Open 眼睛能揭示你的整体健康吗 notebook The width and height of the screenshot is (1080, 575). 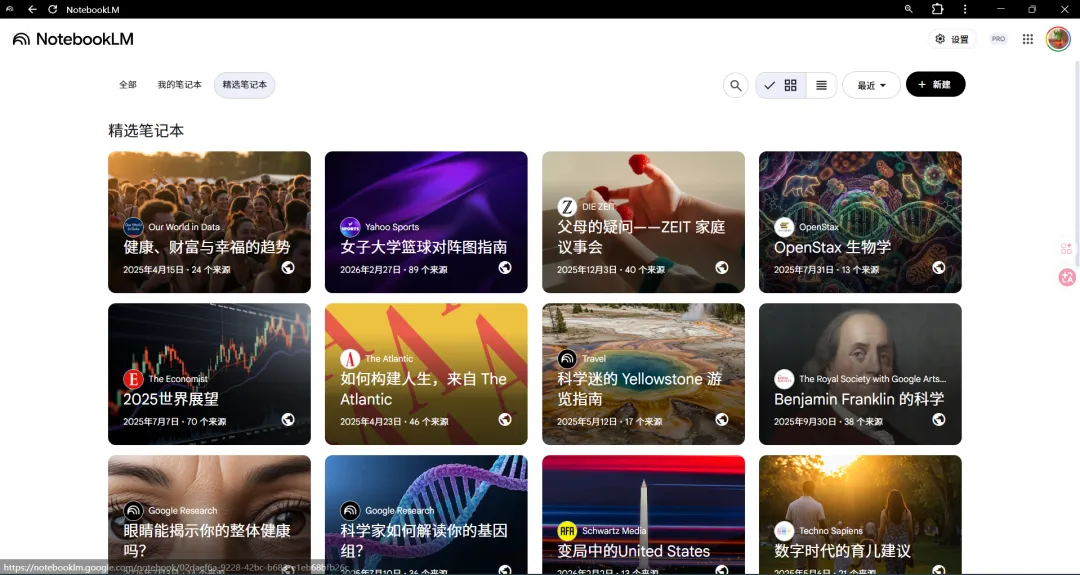coord(209,514)
